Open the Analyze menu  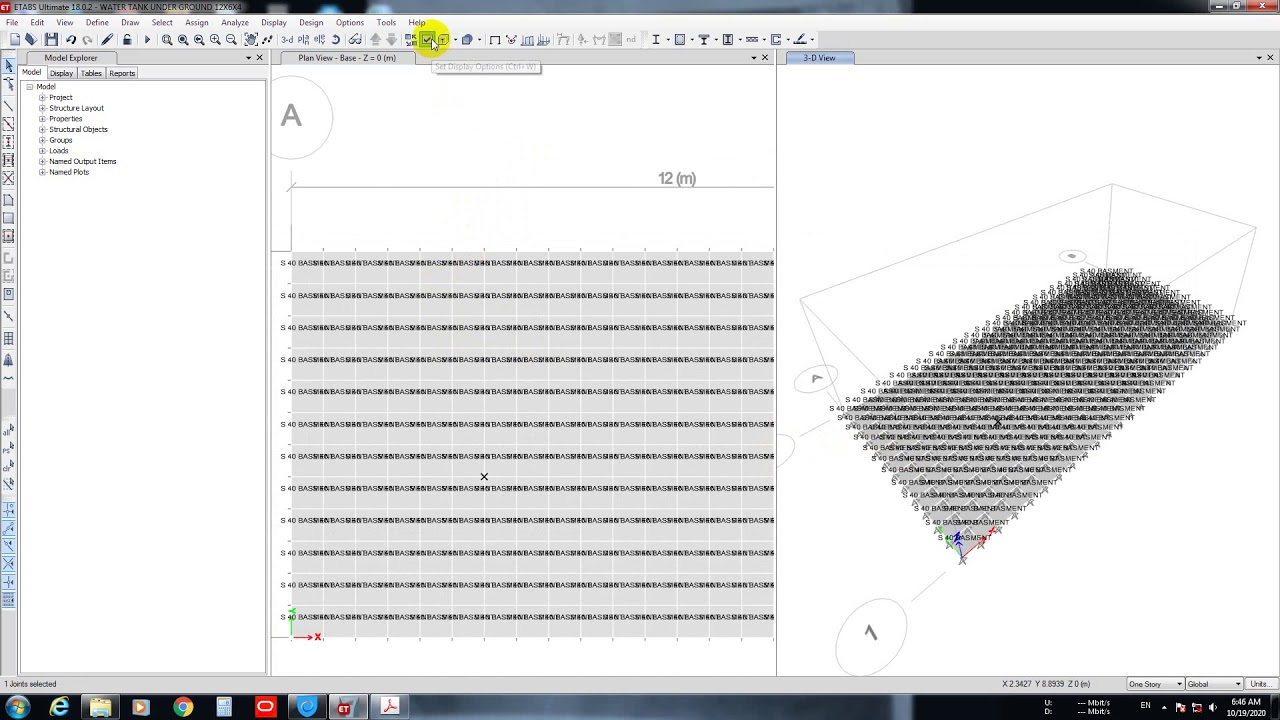point(235,22)
